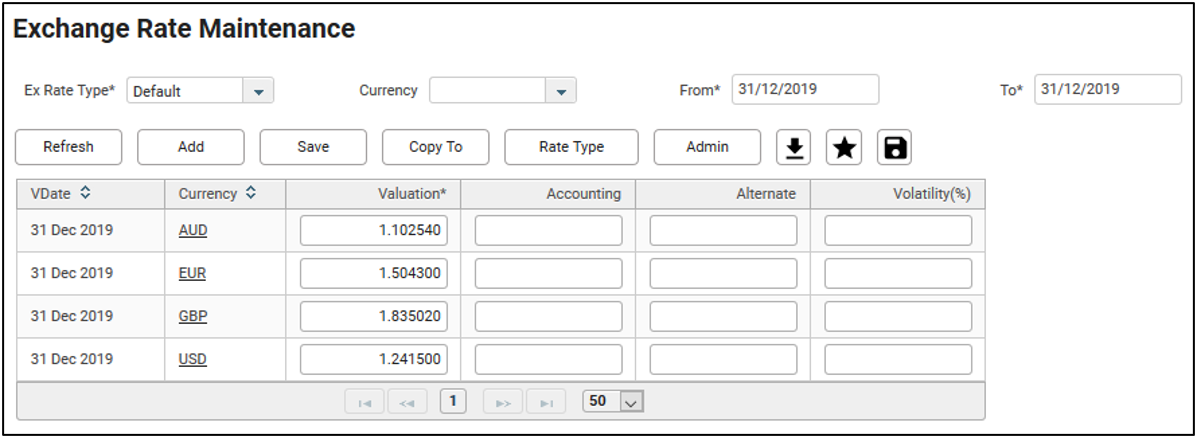Go to last page pagination icon

point(546,402)
